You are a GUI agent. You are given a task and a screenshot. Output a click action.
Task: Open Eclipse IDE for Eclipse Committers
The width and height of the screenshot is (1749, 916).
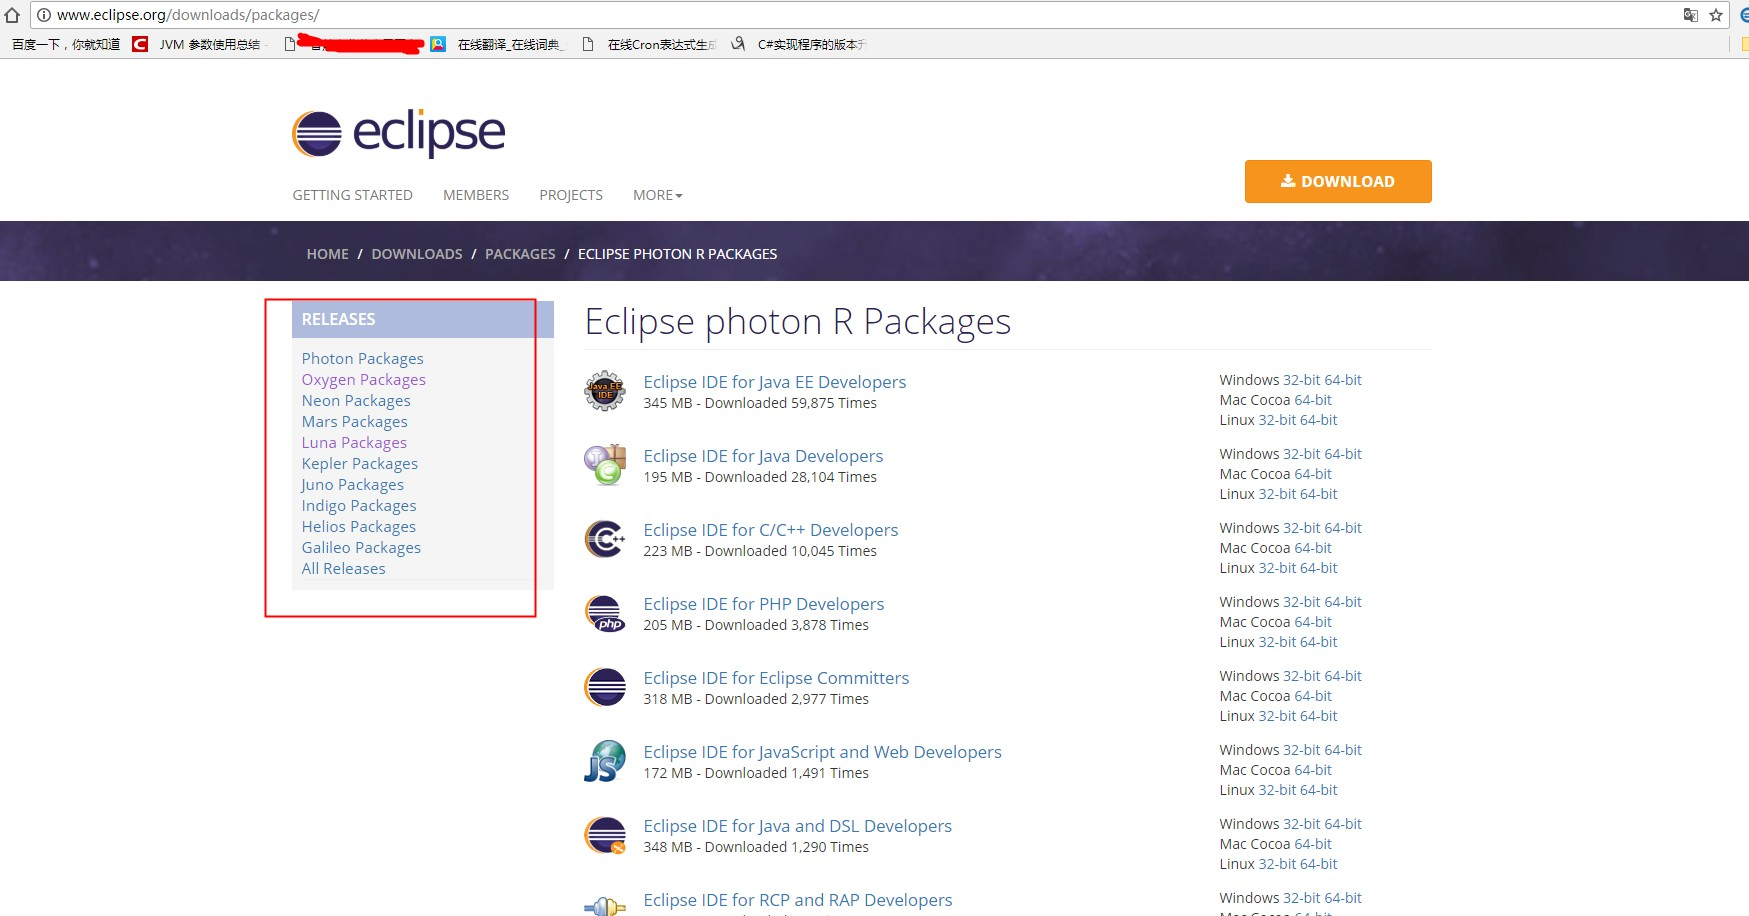[x=776, y=678]
